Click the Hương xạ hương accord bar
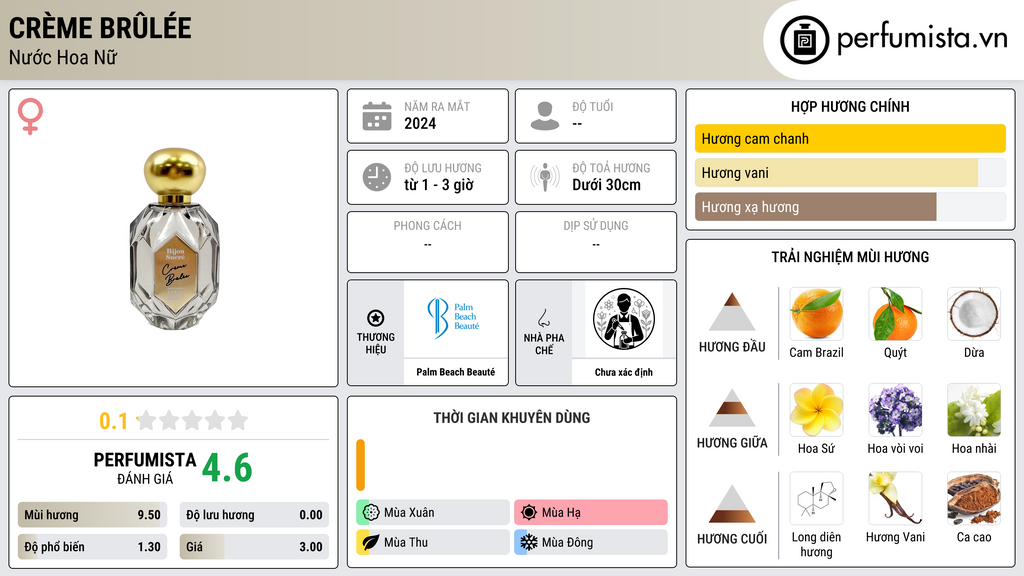1024x576 pixels. pyautogui.click(x=850, y=206)
